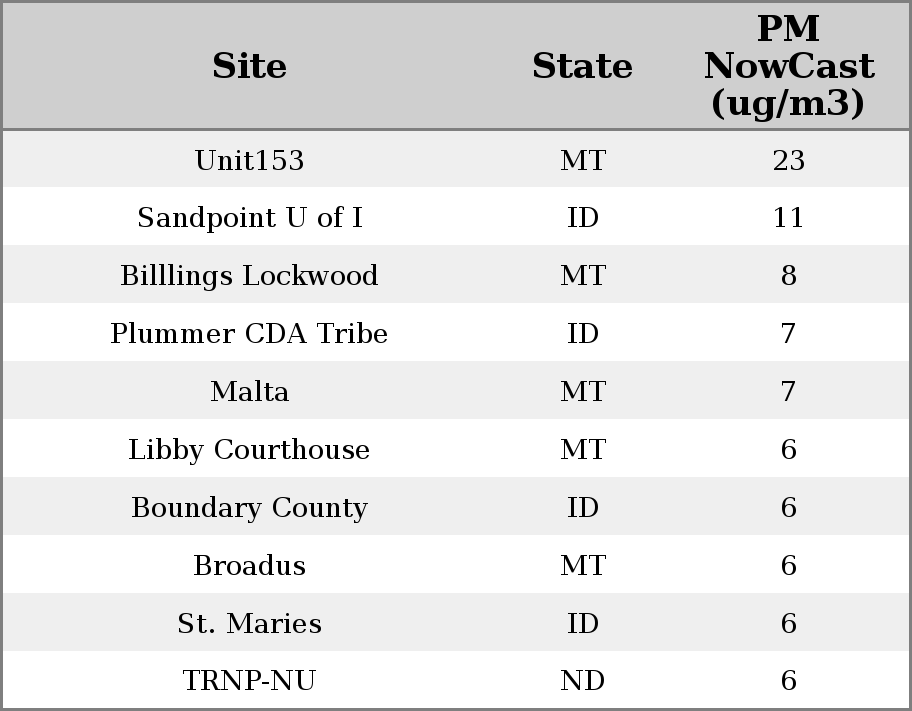The height and width of the screenshot is (711, 912).
Task: Select the Sandpoint U of I cell
Action: click(249, 218)
